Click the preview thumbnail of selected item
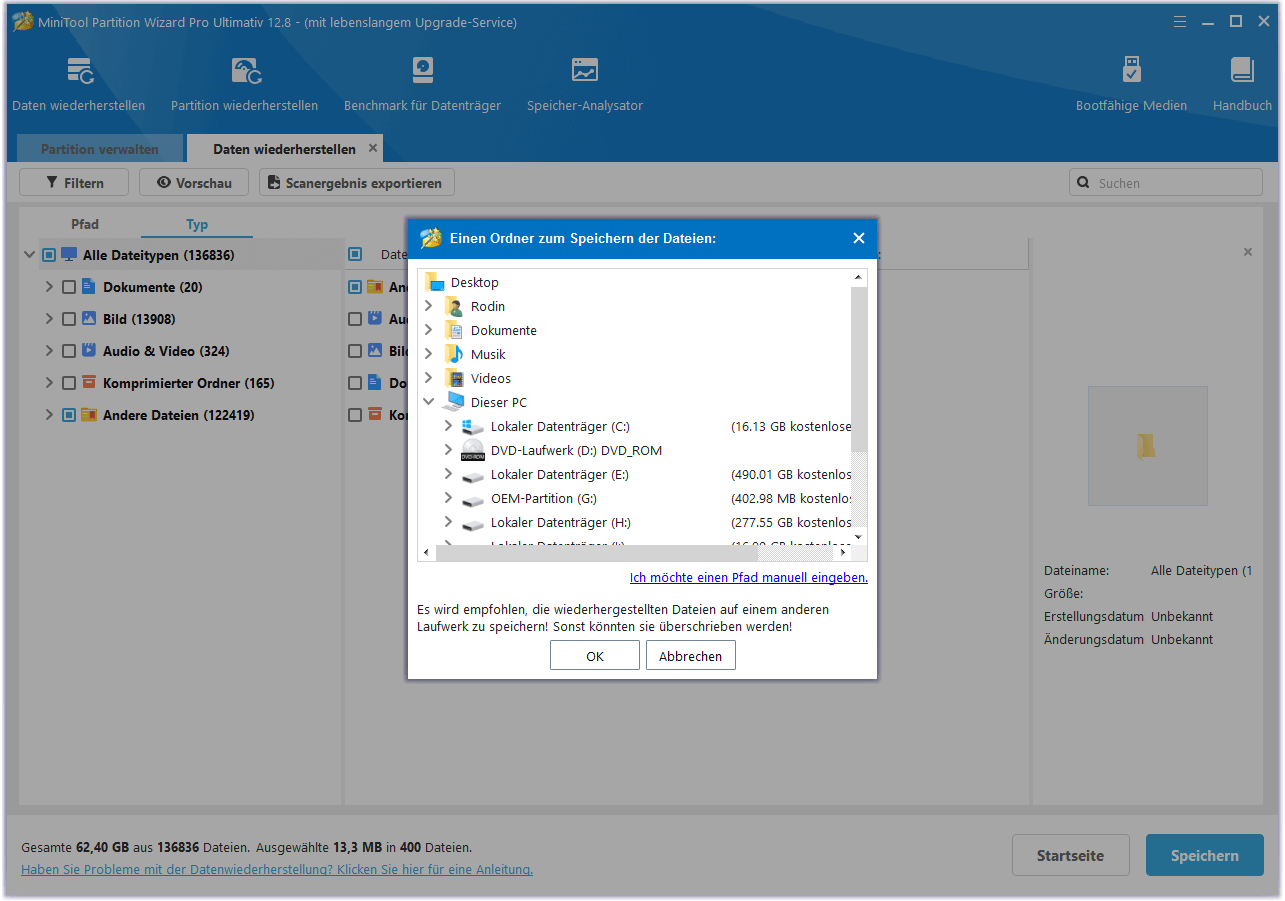Viewport: 1285px width, 901px height. coord(1147,446)
